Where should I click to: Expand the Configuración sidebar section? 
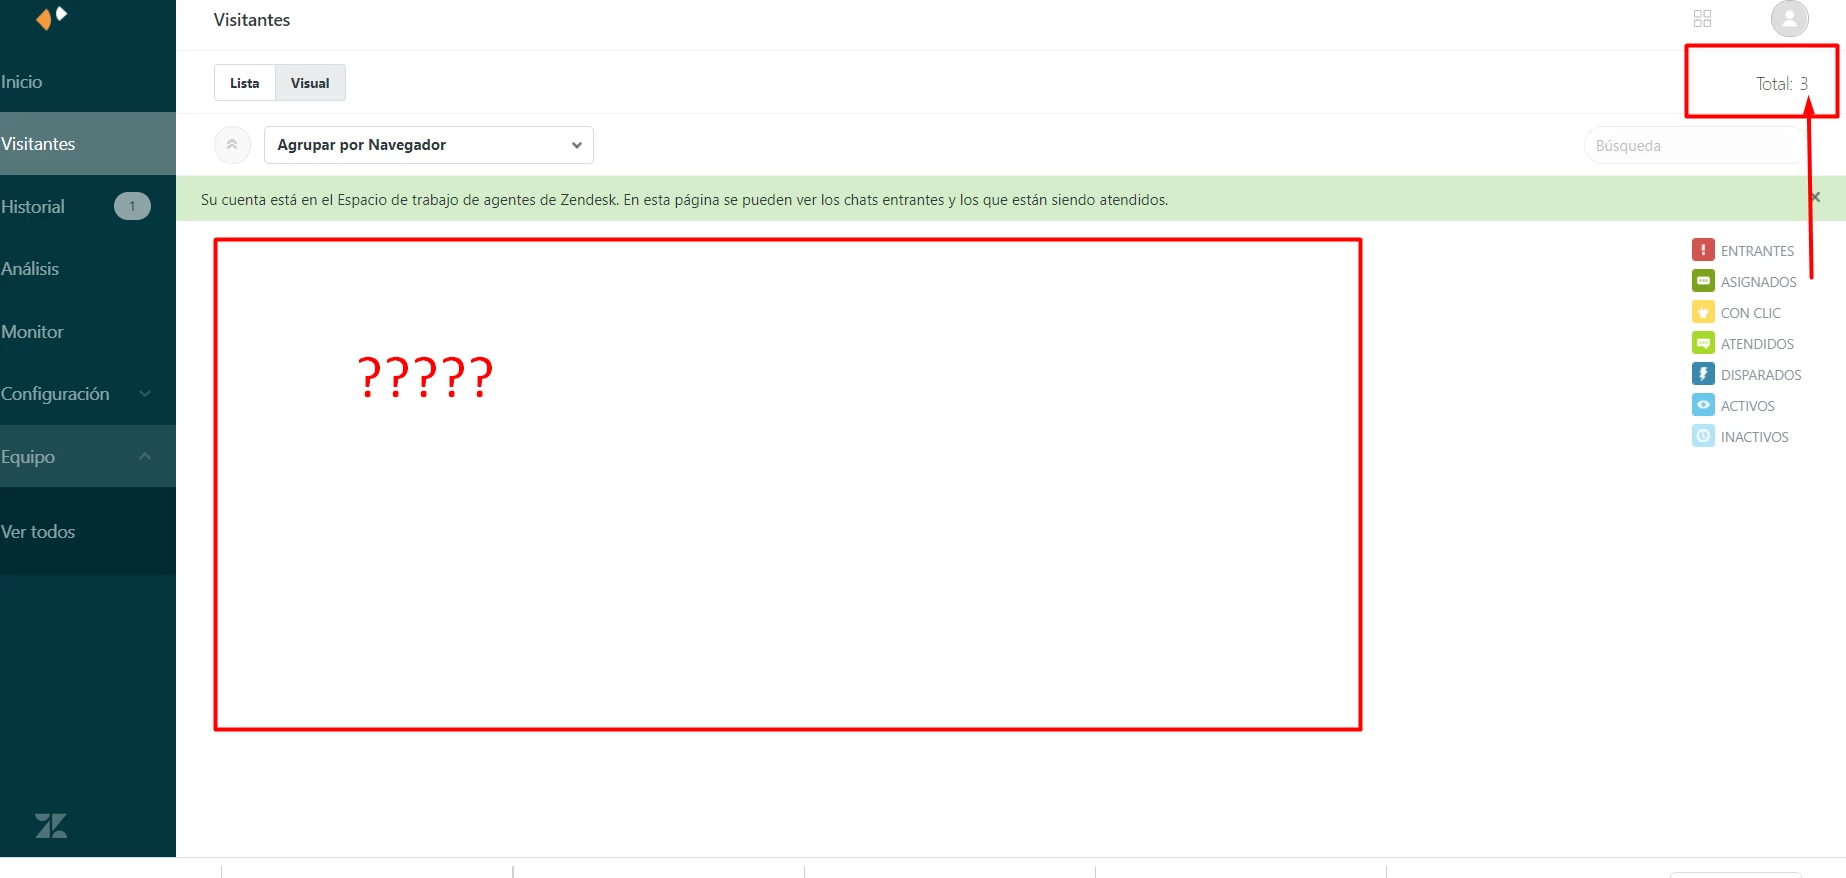88,394
